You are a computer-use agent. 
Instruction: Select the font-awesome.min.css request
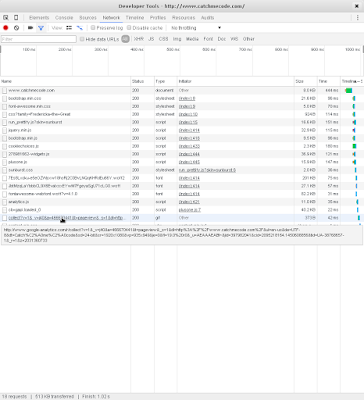pos(182,107)
